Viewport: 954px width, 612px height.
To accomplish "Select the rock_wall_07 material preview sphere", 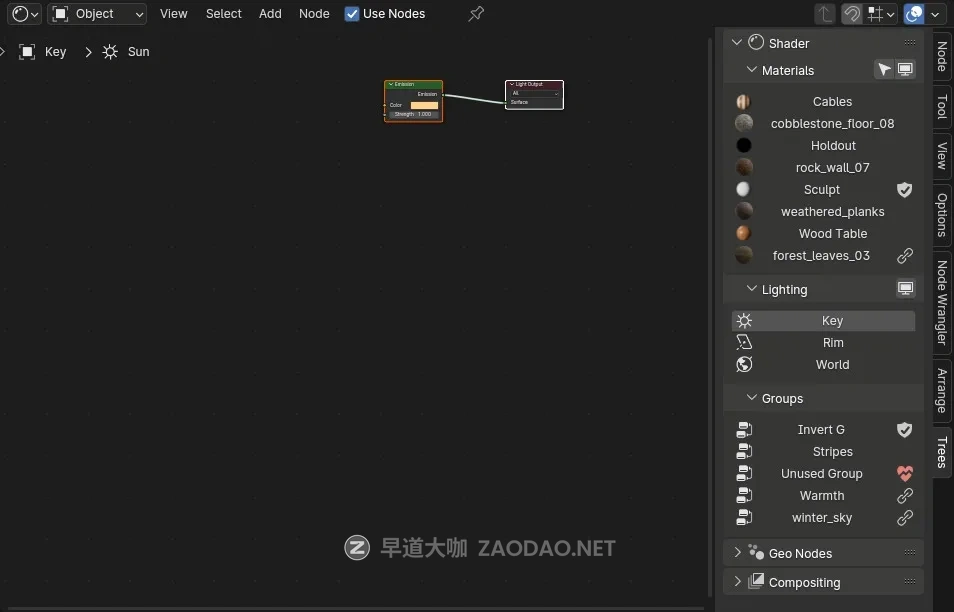I will tap(744, 167).
